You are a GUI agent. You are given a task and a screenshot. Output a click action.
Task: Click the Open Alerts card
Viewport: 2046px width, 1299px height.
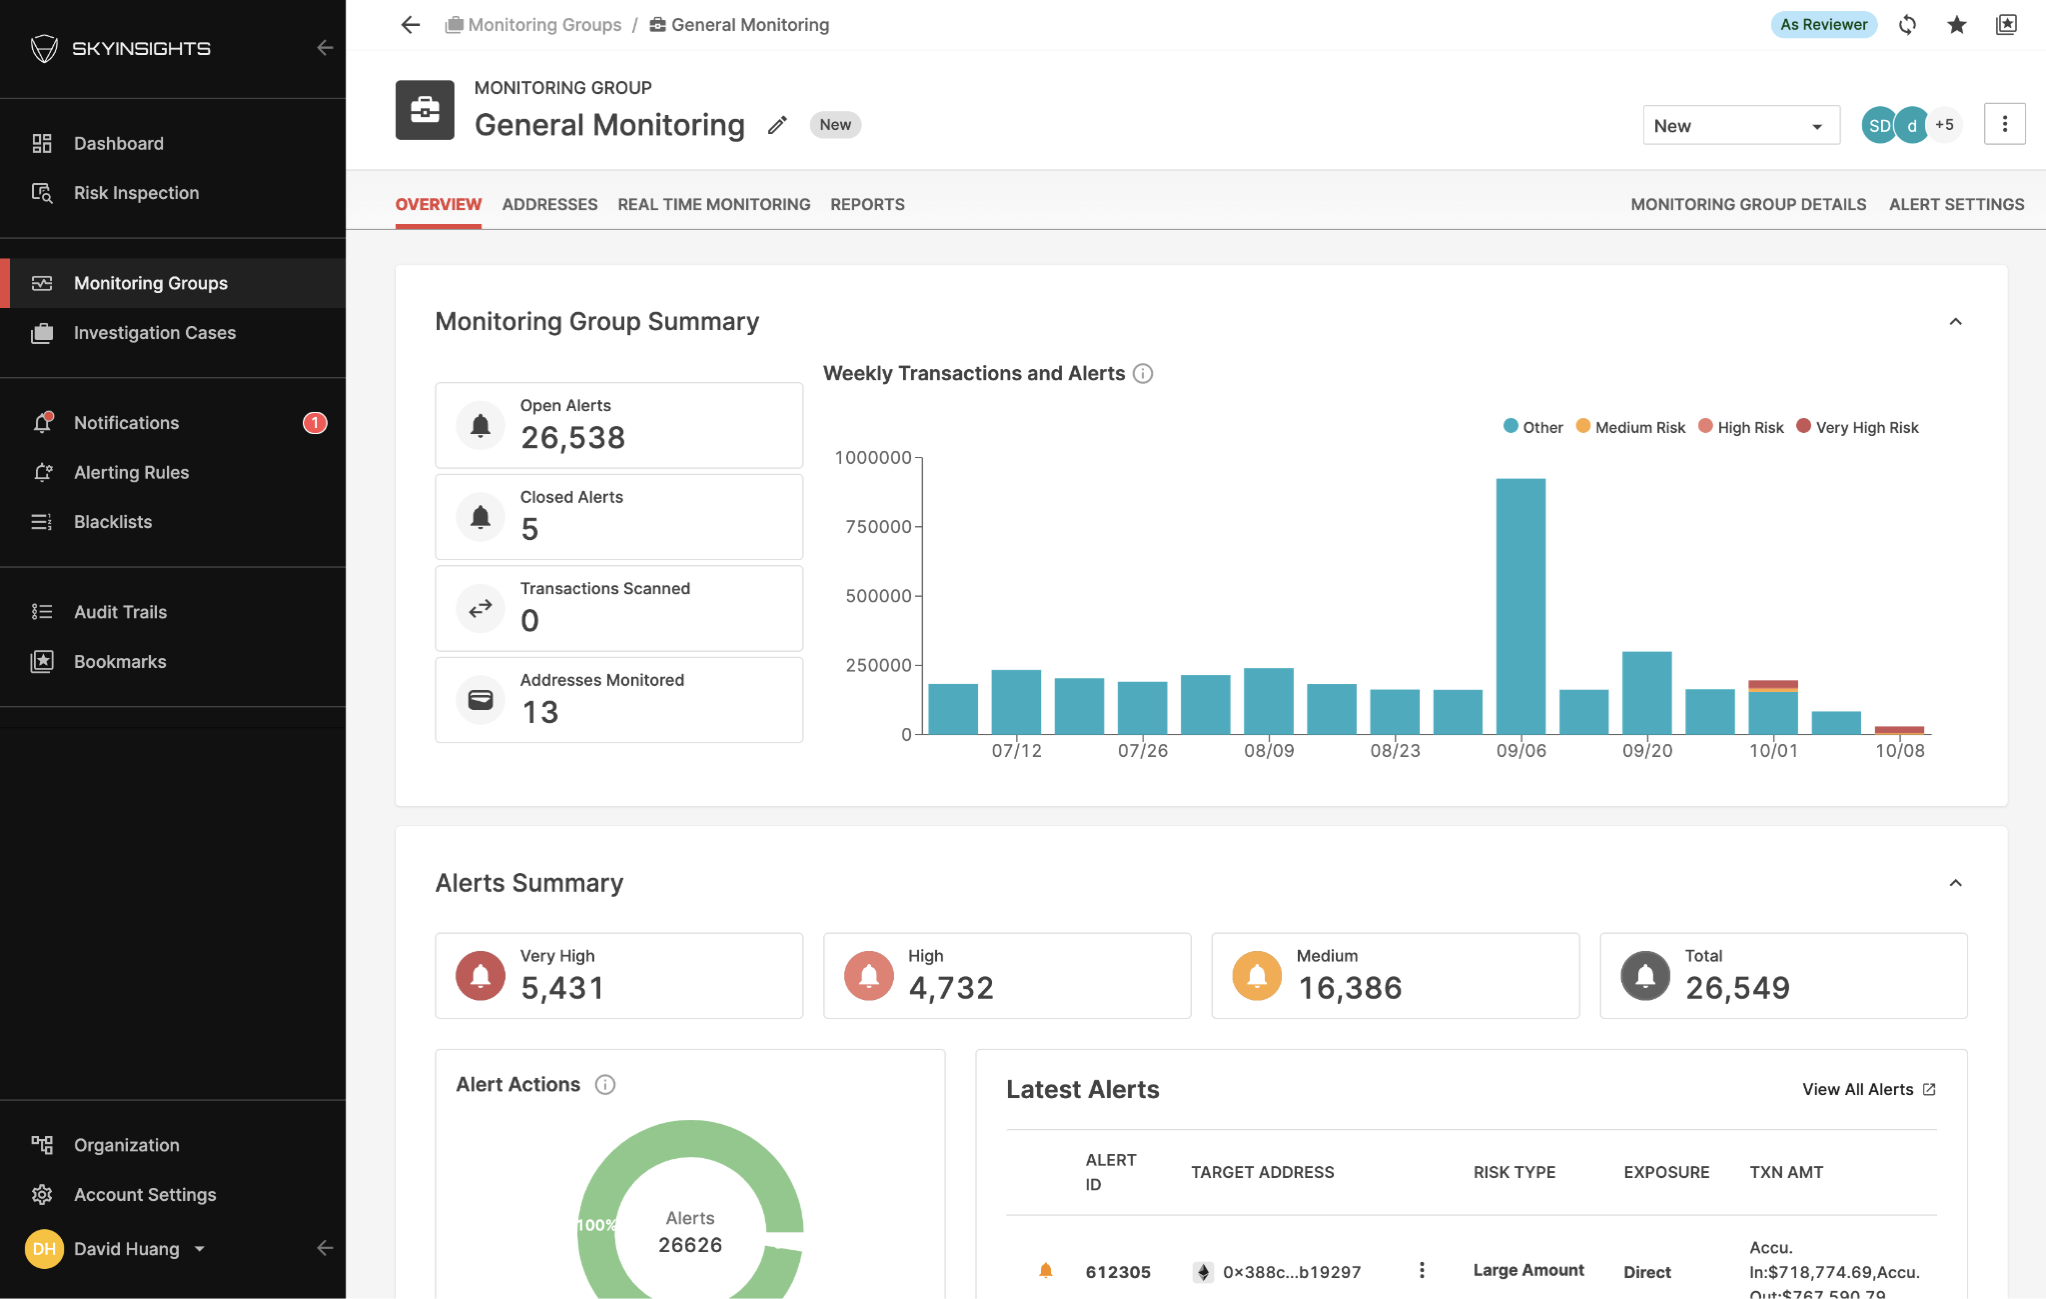pos(619,425)
